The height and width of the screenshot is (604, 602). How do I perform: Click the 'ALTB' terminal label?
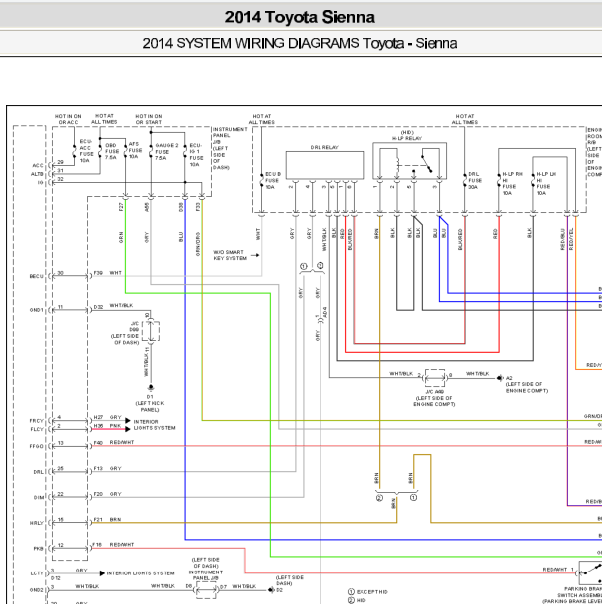tap(37, 174)
